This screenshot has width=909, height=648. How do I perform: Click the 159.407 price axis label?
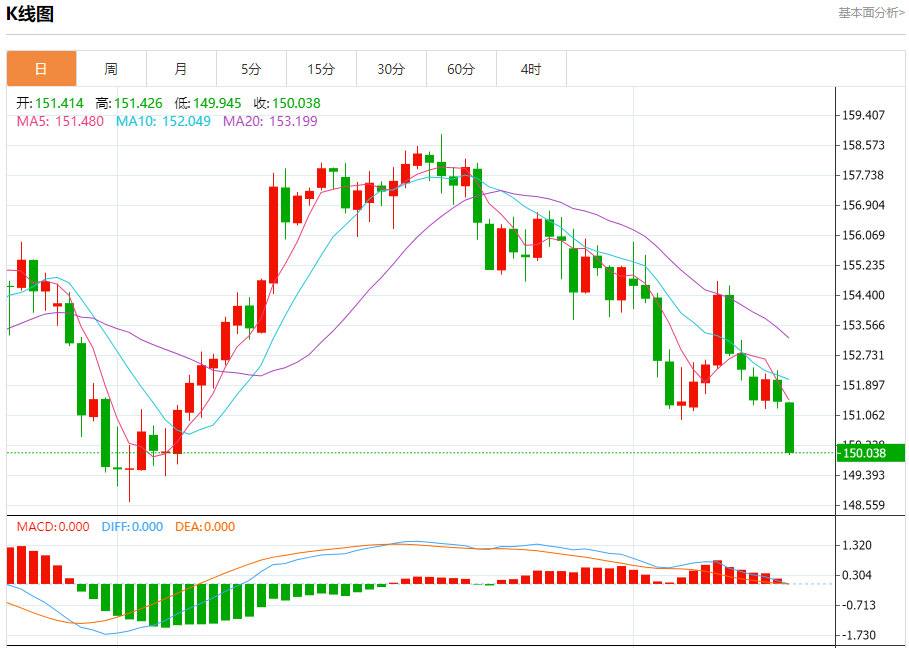(863, 115)
